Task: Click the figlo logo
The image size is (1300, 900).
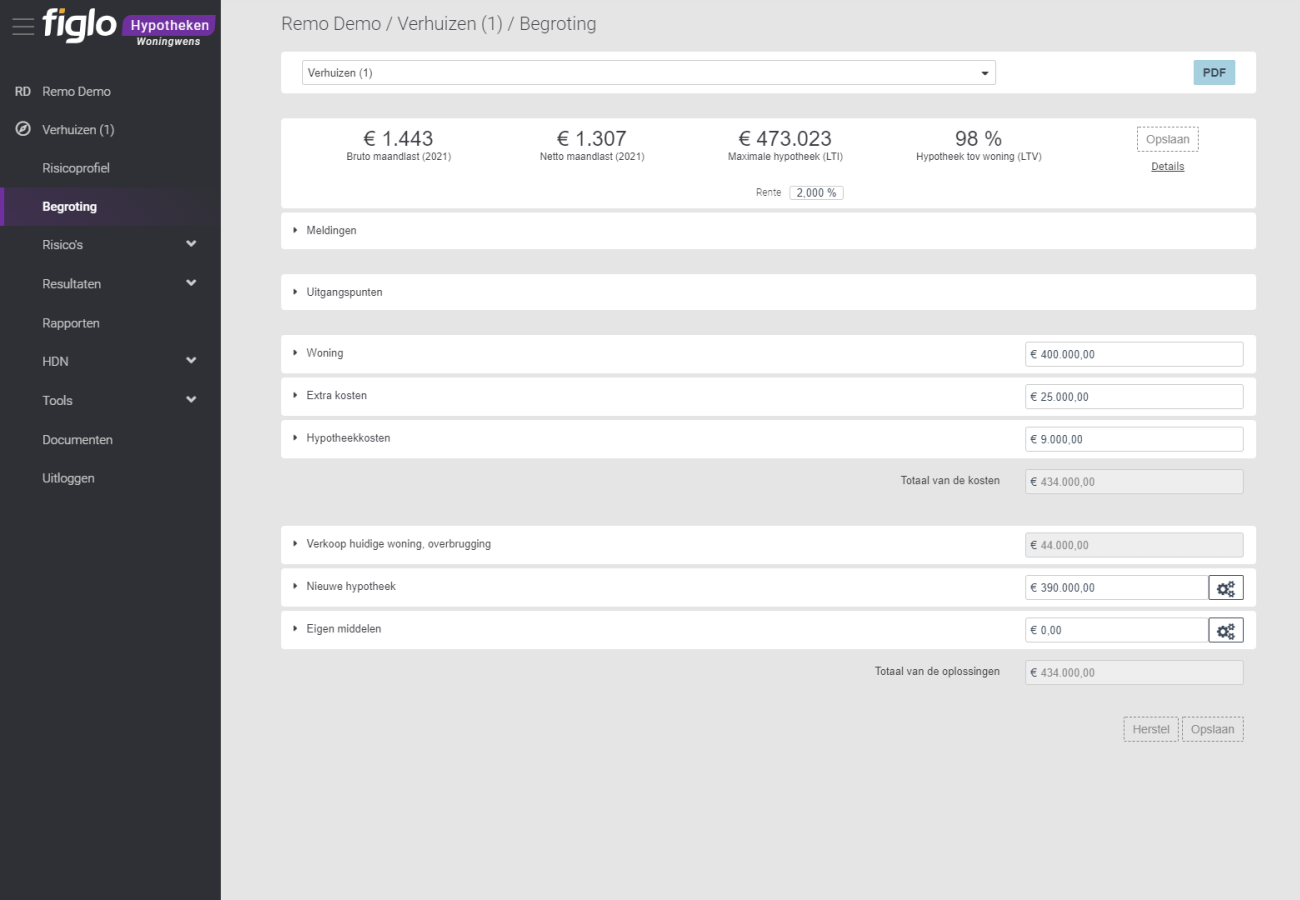Action: [x=80, y=26]
